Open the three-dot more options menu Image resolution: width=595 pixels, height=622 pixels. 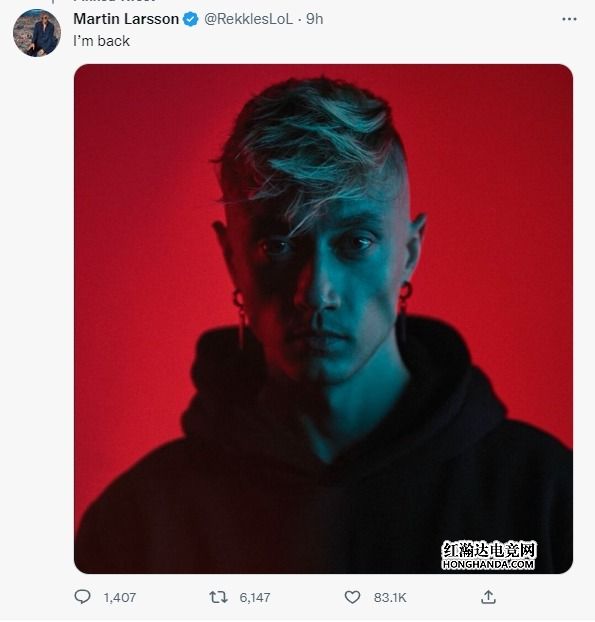pos(569,19)
